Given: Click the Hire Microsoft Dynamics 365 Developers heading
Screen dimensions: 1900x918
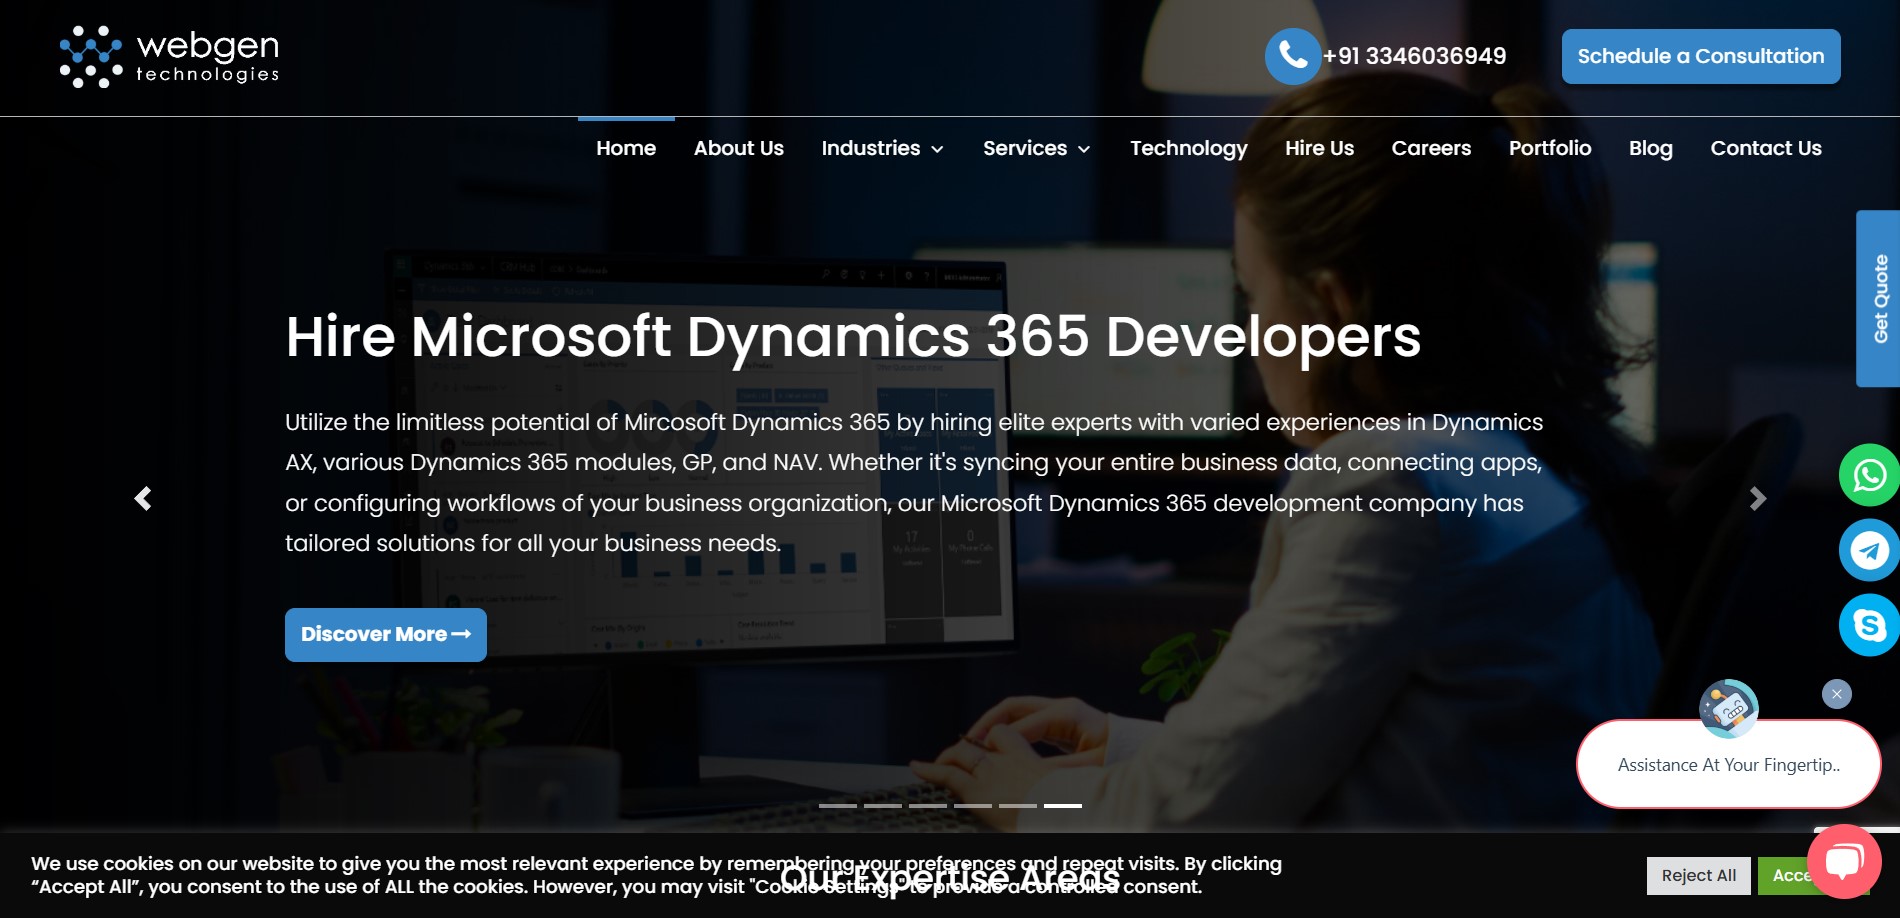Looking at the screenshot, I should pos(853,337).
